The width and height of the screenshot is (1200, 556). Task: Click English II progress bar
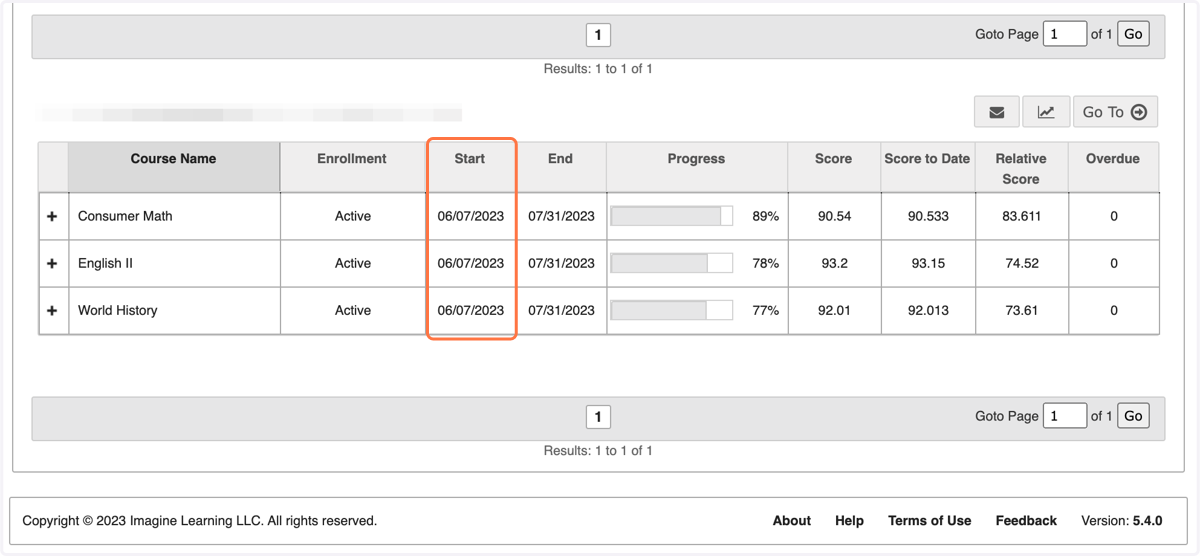[x=672, y=263]
